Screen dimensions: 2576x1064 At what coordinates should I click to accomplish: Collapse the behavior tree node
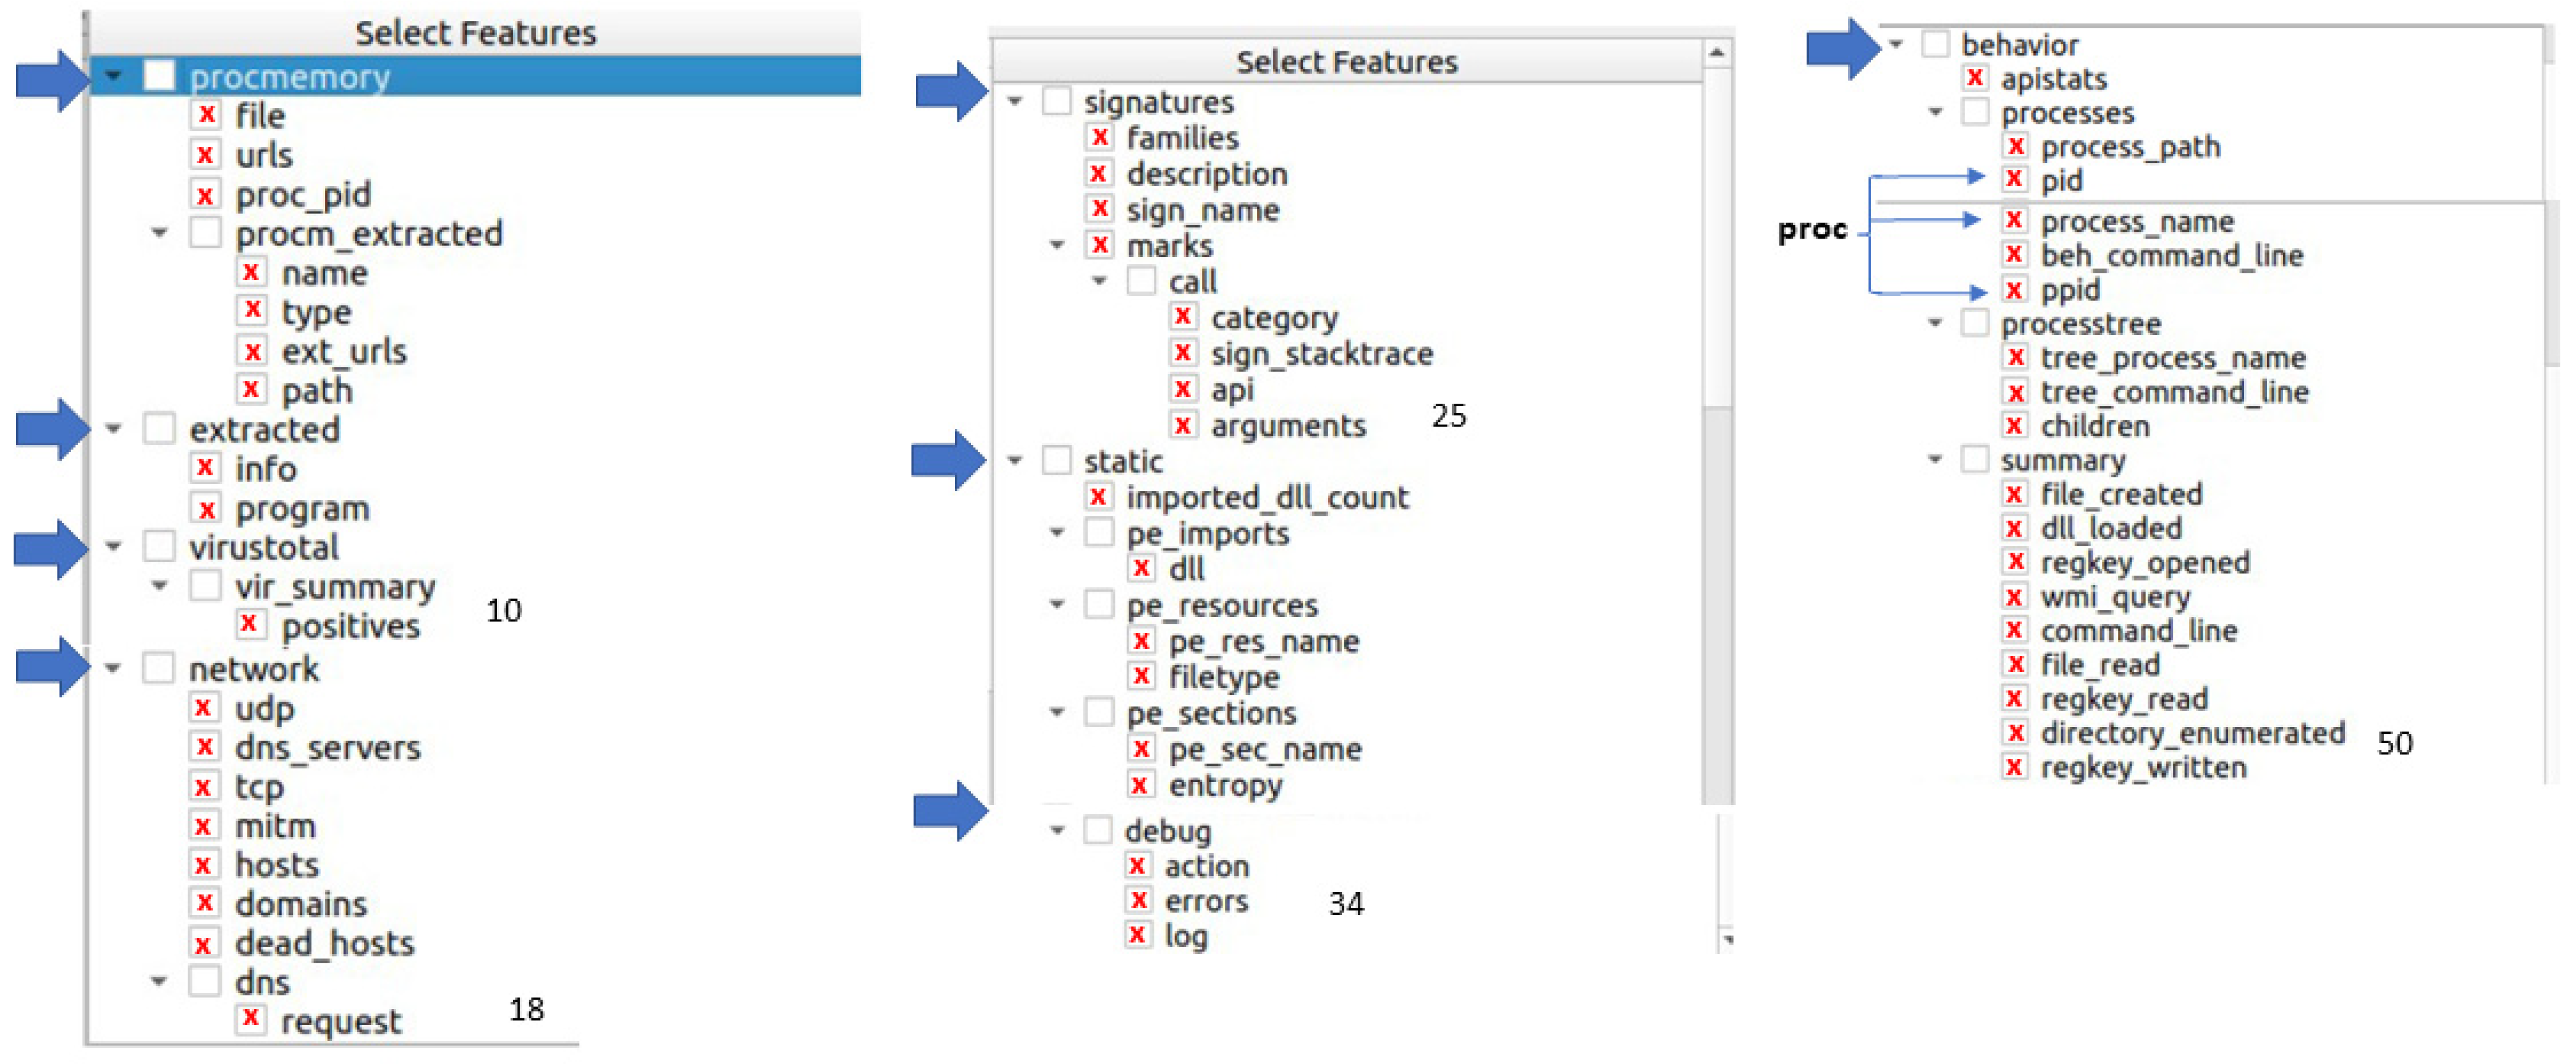(x=1897, y=44)
